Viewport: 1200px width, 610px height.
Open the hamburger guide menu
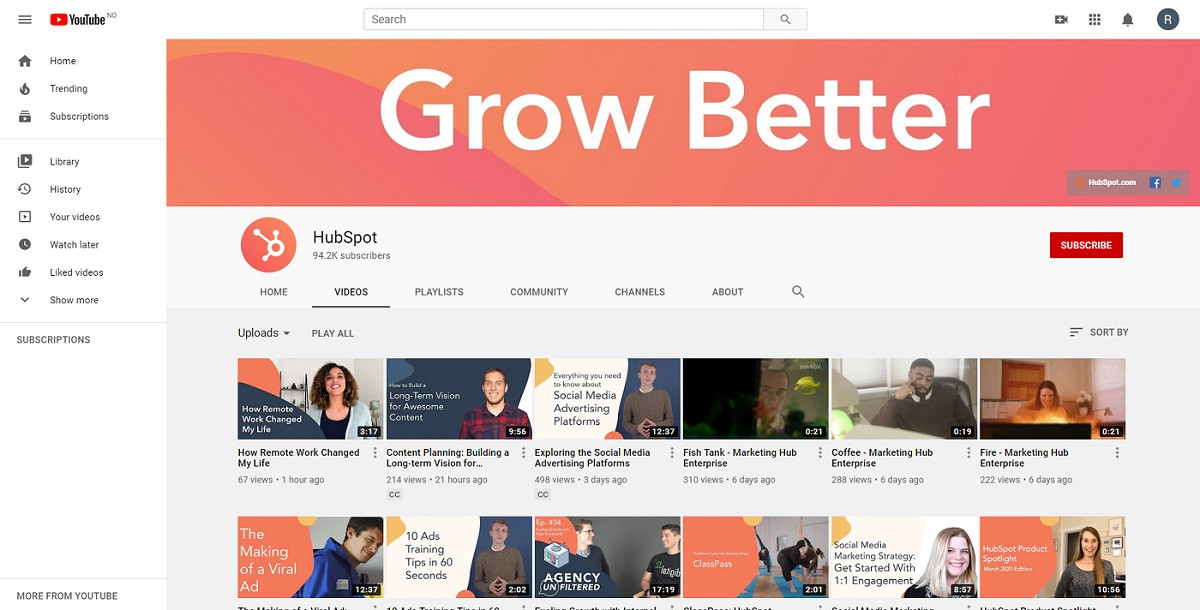25,20
